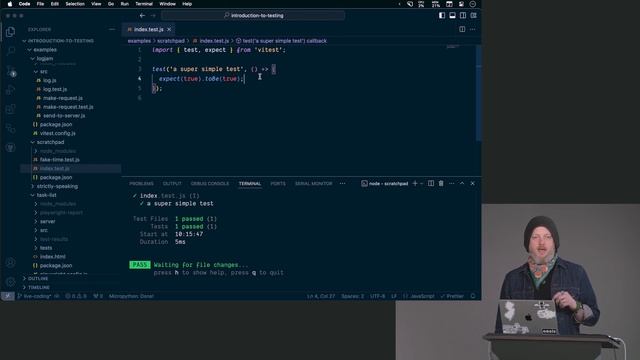
Task: Select the index.test.js editor tab
Action: (x=148, y=29)
